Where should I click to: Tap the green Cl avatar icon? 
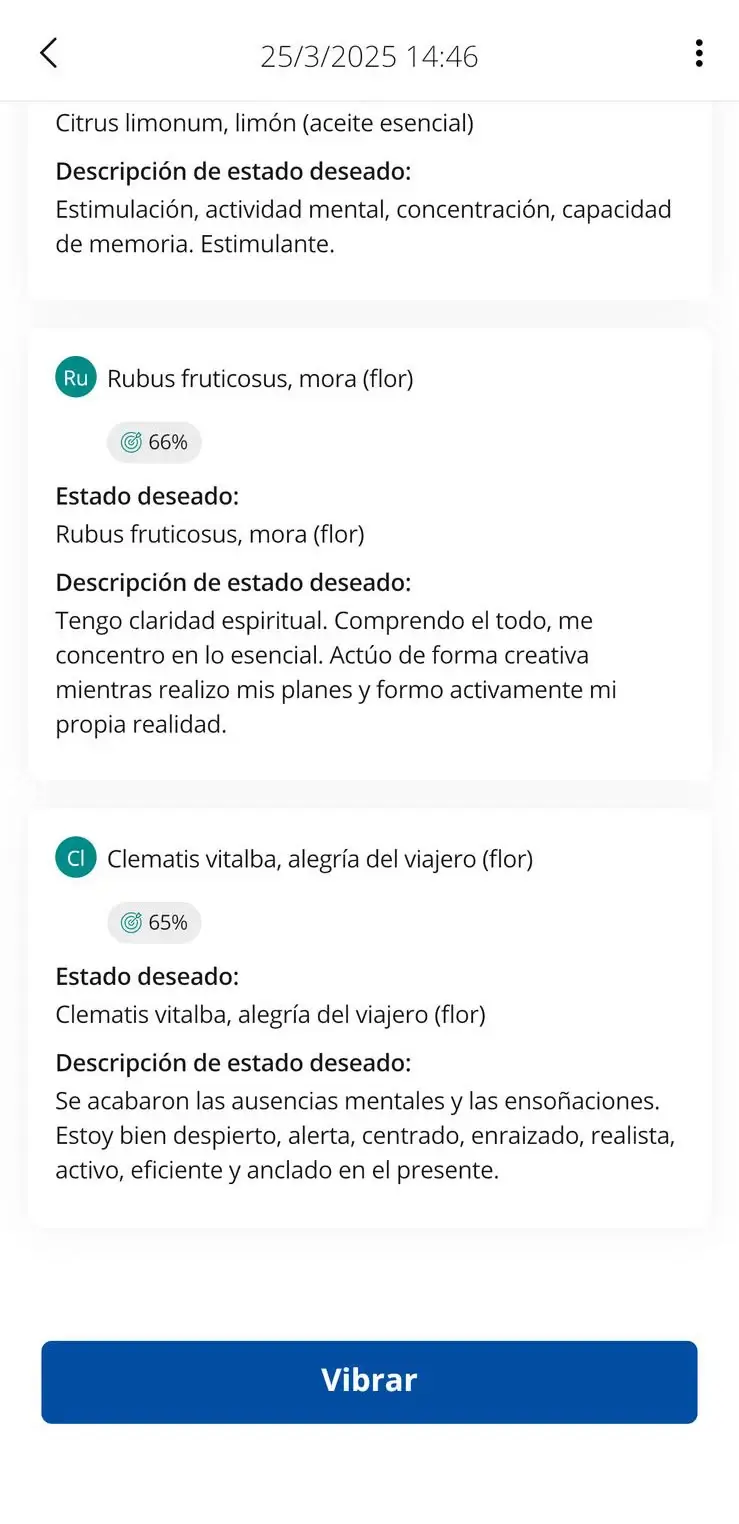[x=76, y=858]
